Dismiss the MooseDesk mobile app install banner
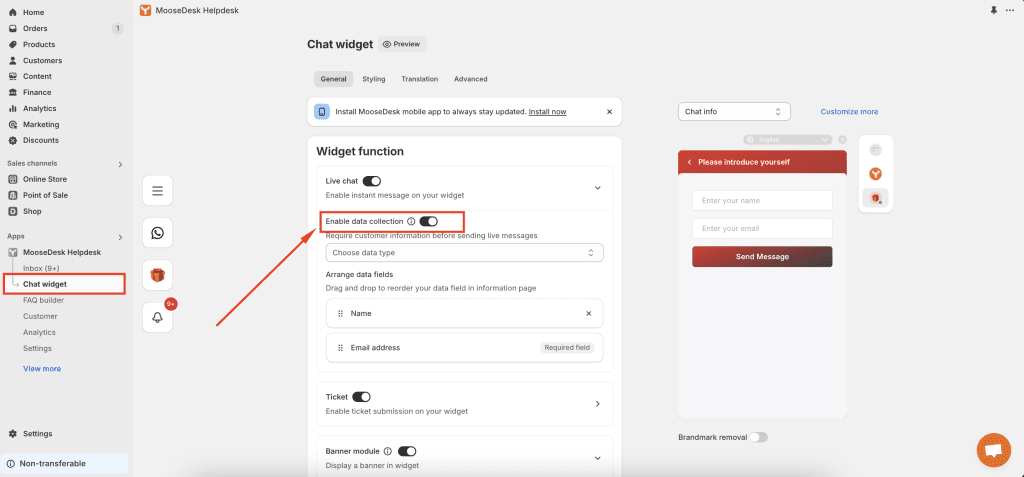The height and width of the screenshot is (477, 1024). (x=609, y=112)
